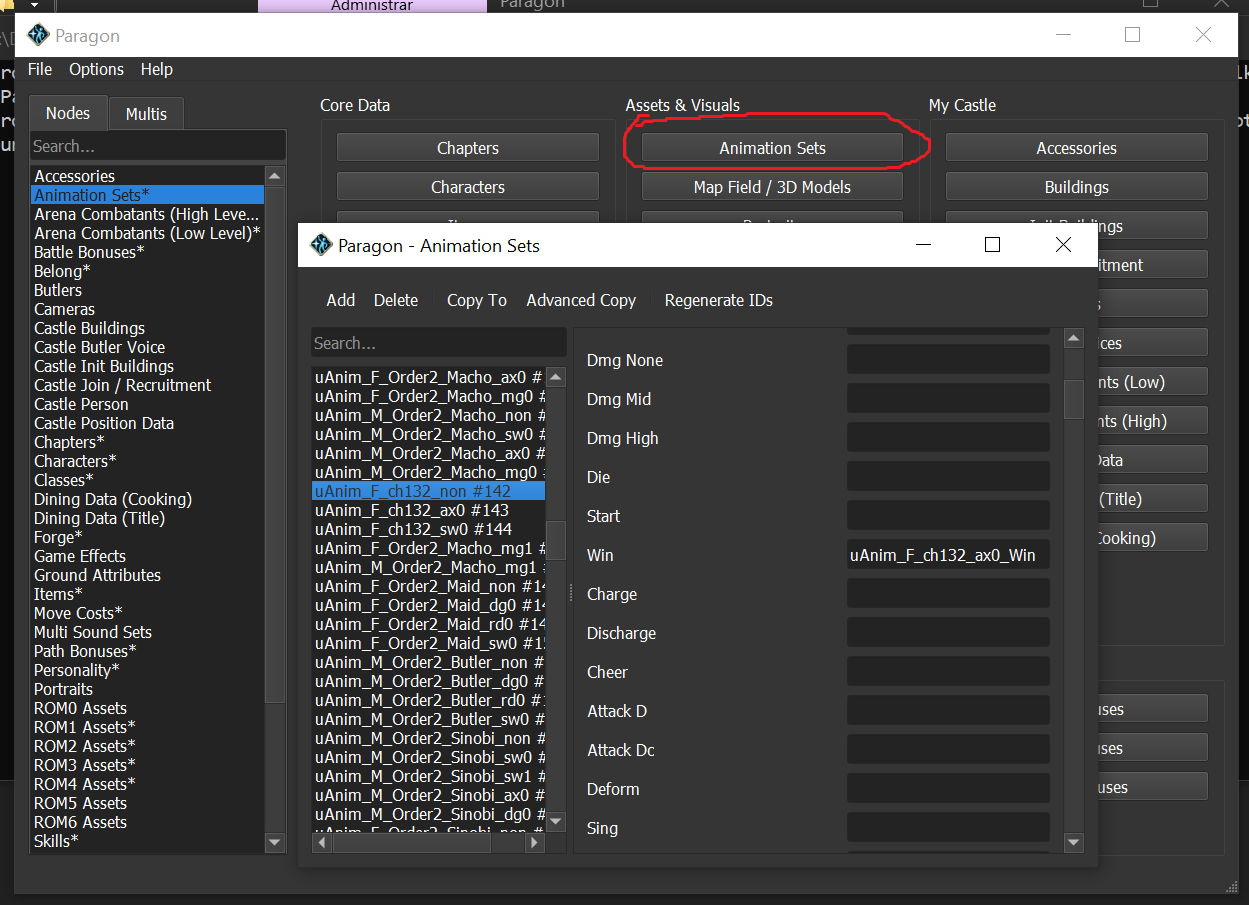1249x905 pixels.
Task: Click the Paragon icon in Animation Sets window title
Action: tap(321, 245)
